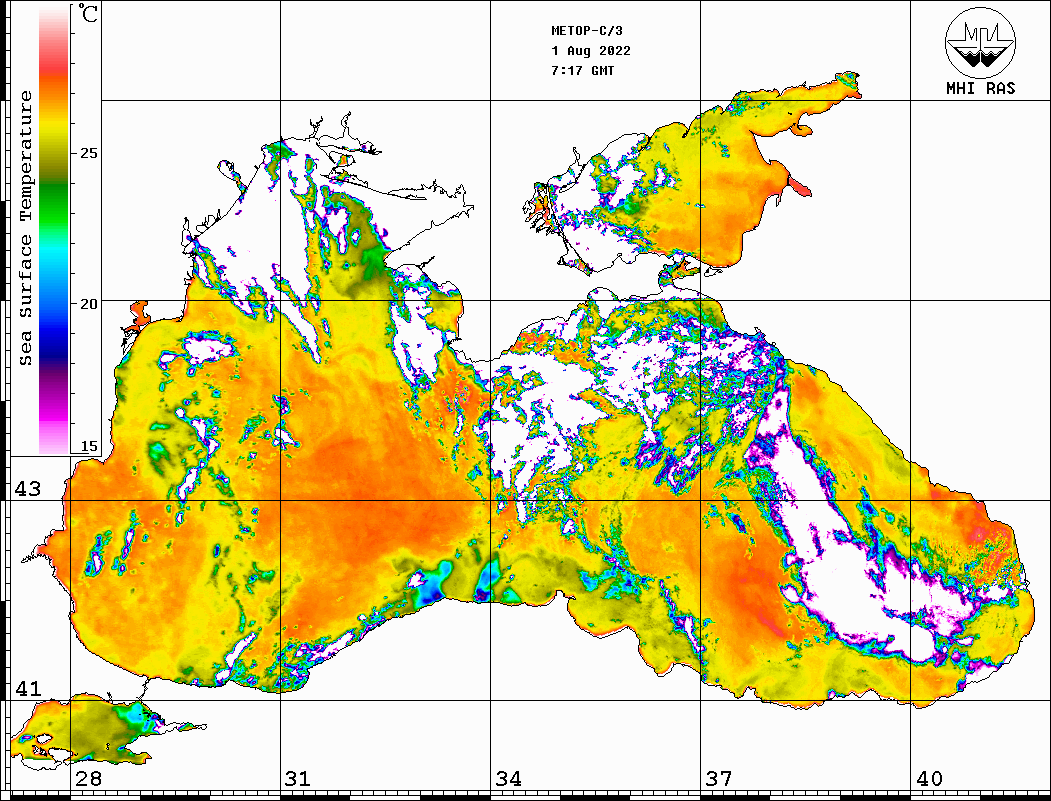Click latitude label "43"
This screenshot has width=1051, height=801.
28,489
